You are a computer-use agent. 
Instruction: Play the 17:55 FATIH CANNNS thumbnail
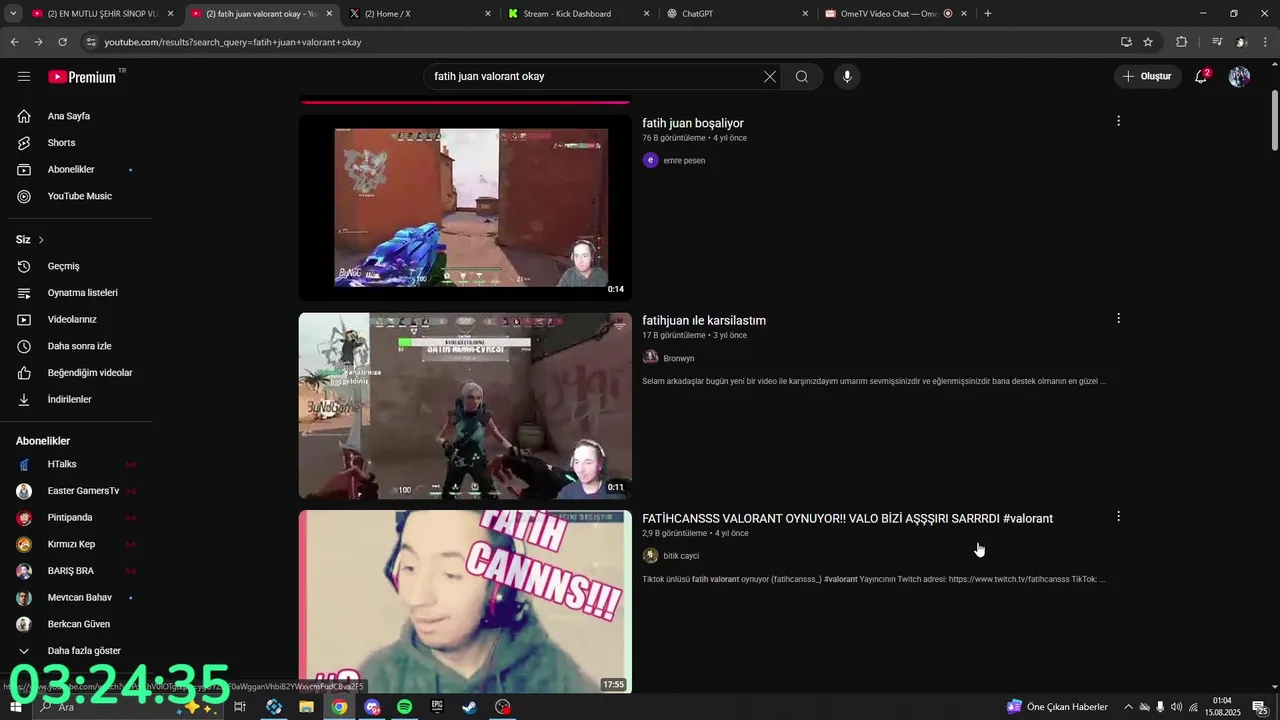click(x=465, y=602)
